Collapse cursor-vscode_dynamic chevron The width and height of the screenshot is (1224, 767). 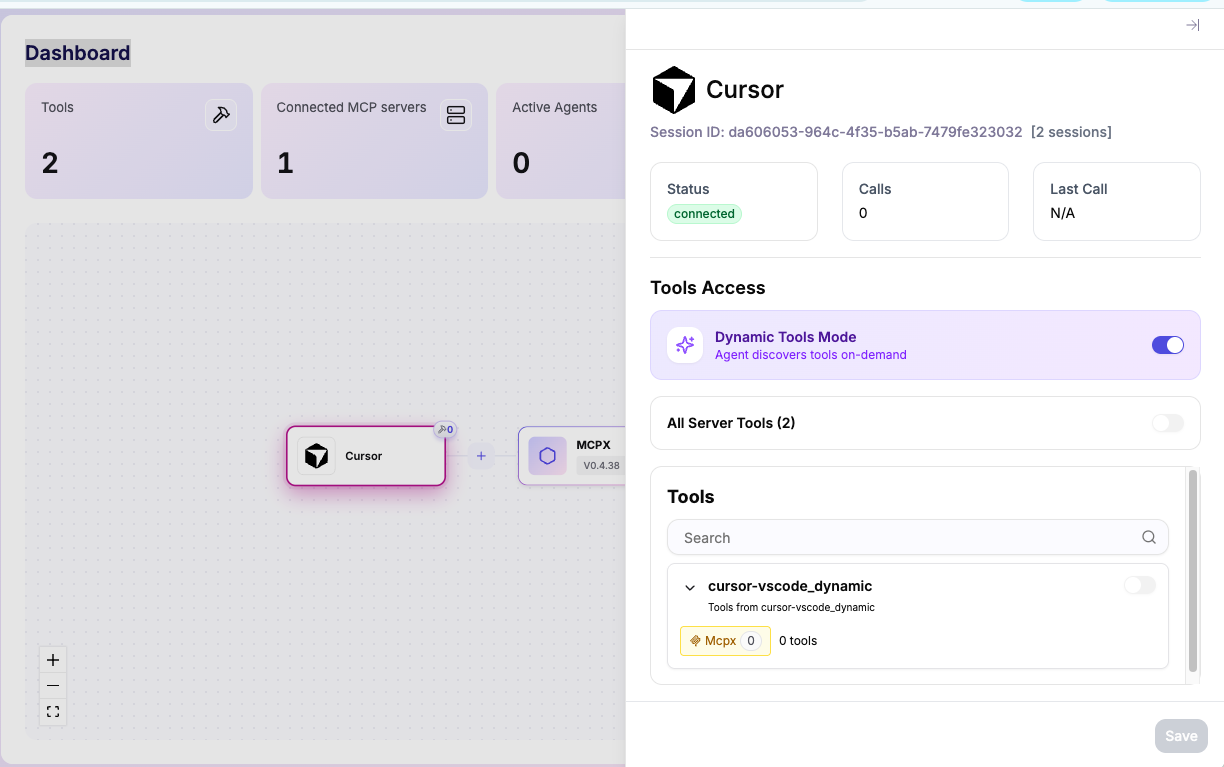click(x=690, y=587)
